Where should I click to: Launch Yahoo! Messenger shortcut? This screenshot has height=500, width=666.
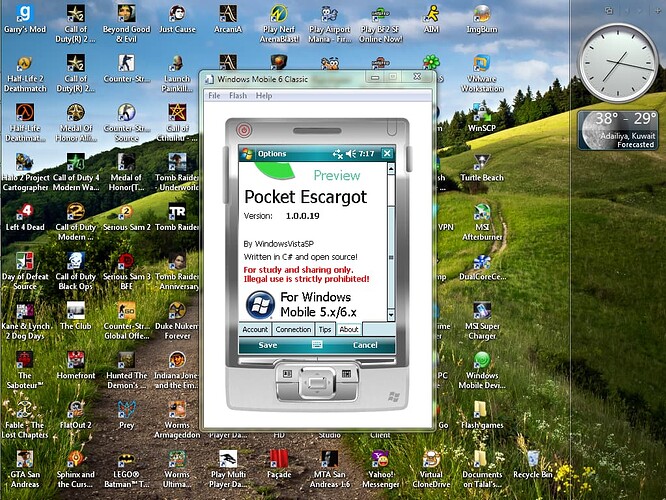pyautogui.click(x=380, y=469)
